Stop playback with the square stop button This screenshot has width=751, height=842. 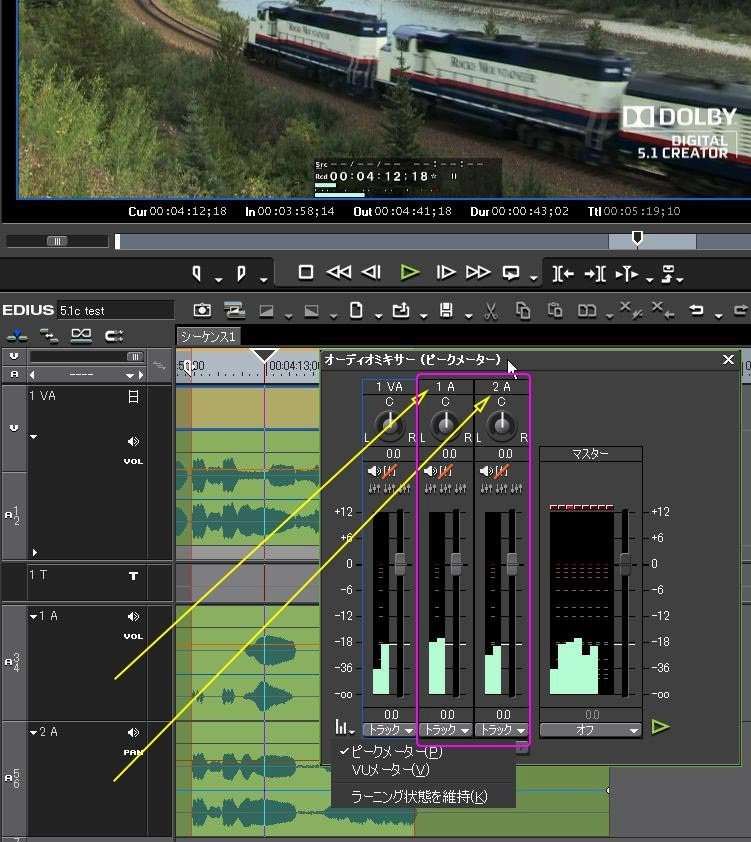(x=306, y=272)
